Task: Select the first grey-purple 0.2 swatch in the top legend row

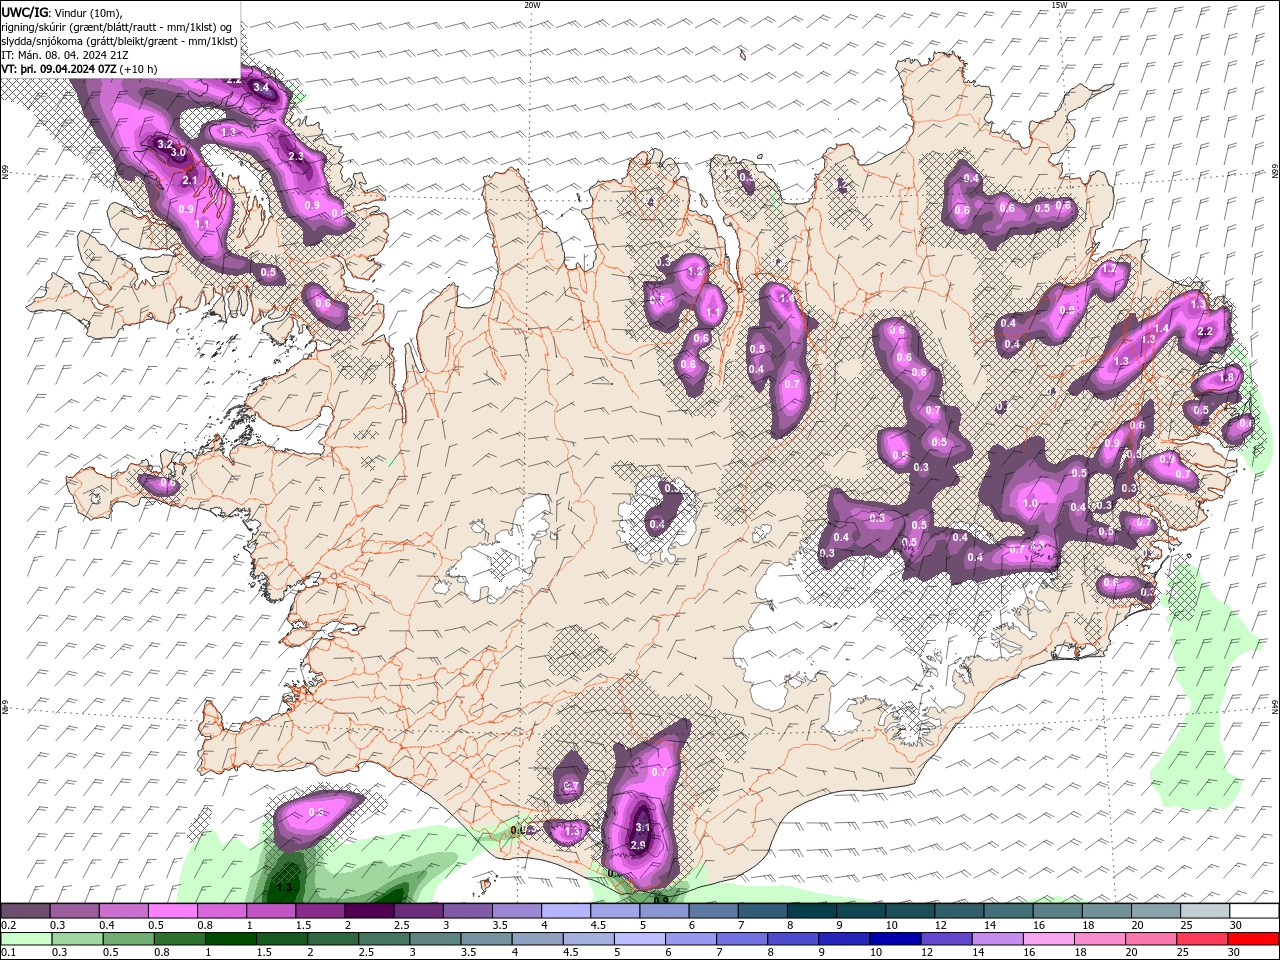Action: point(25,911)
